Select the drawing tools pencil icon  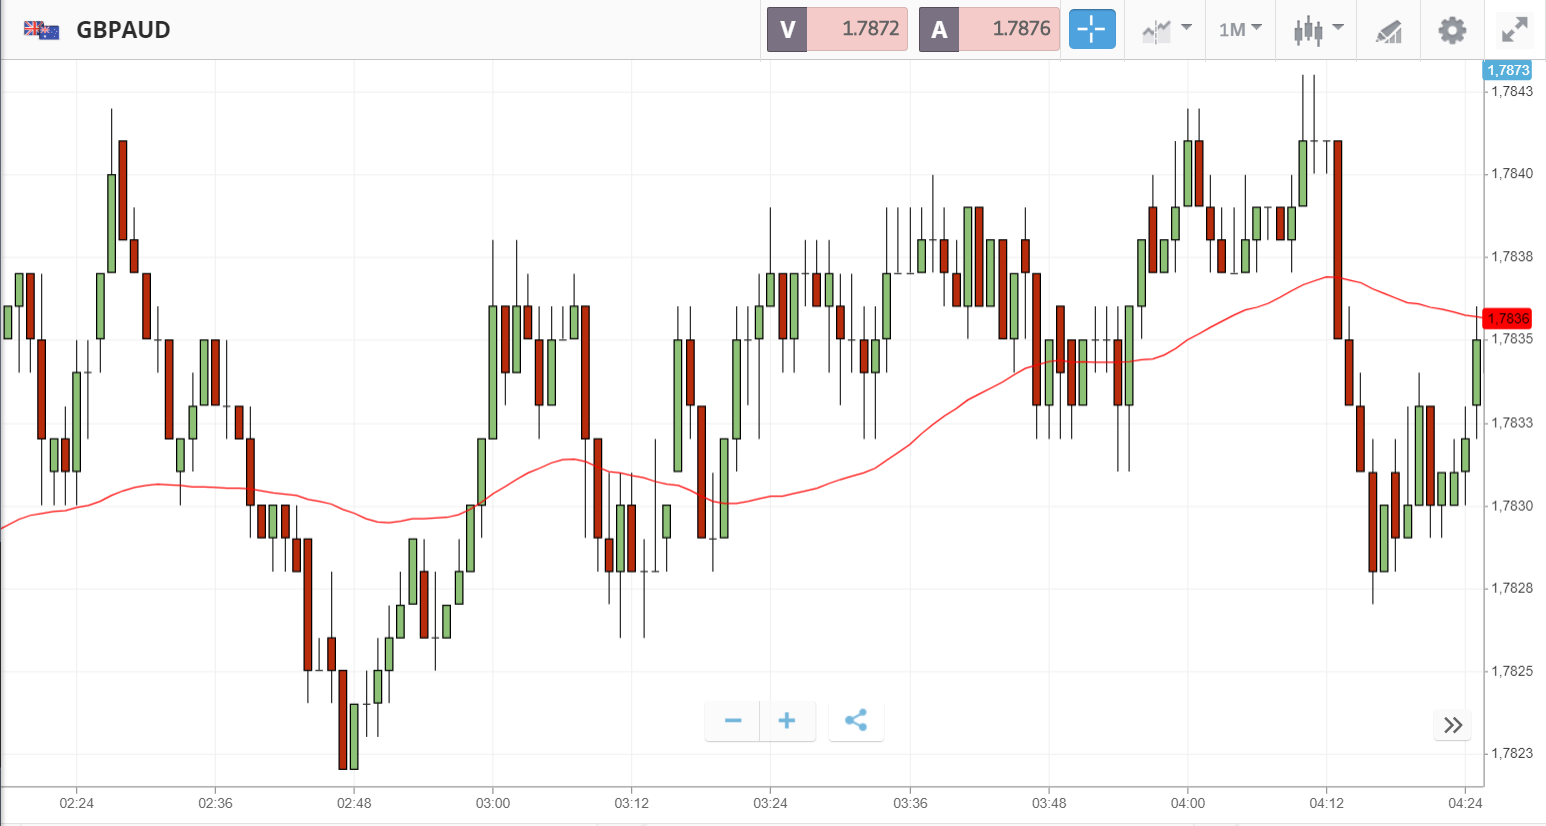click(1388, 31)
